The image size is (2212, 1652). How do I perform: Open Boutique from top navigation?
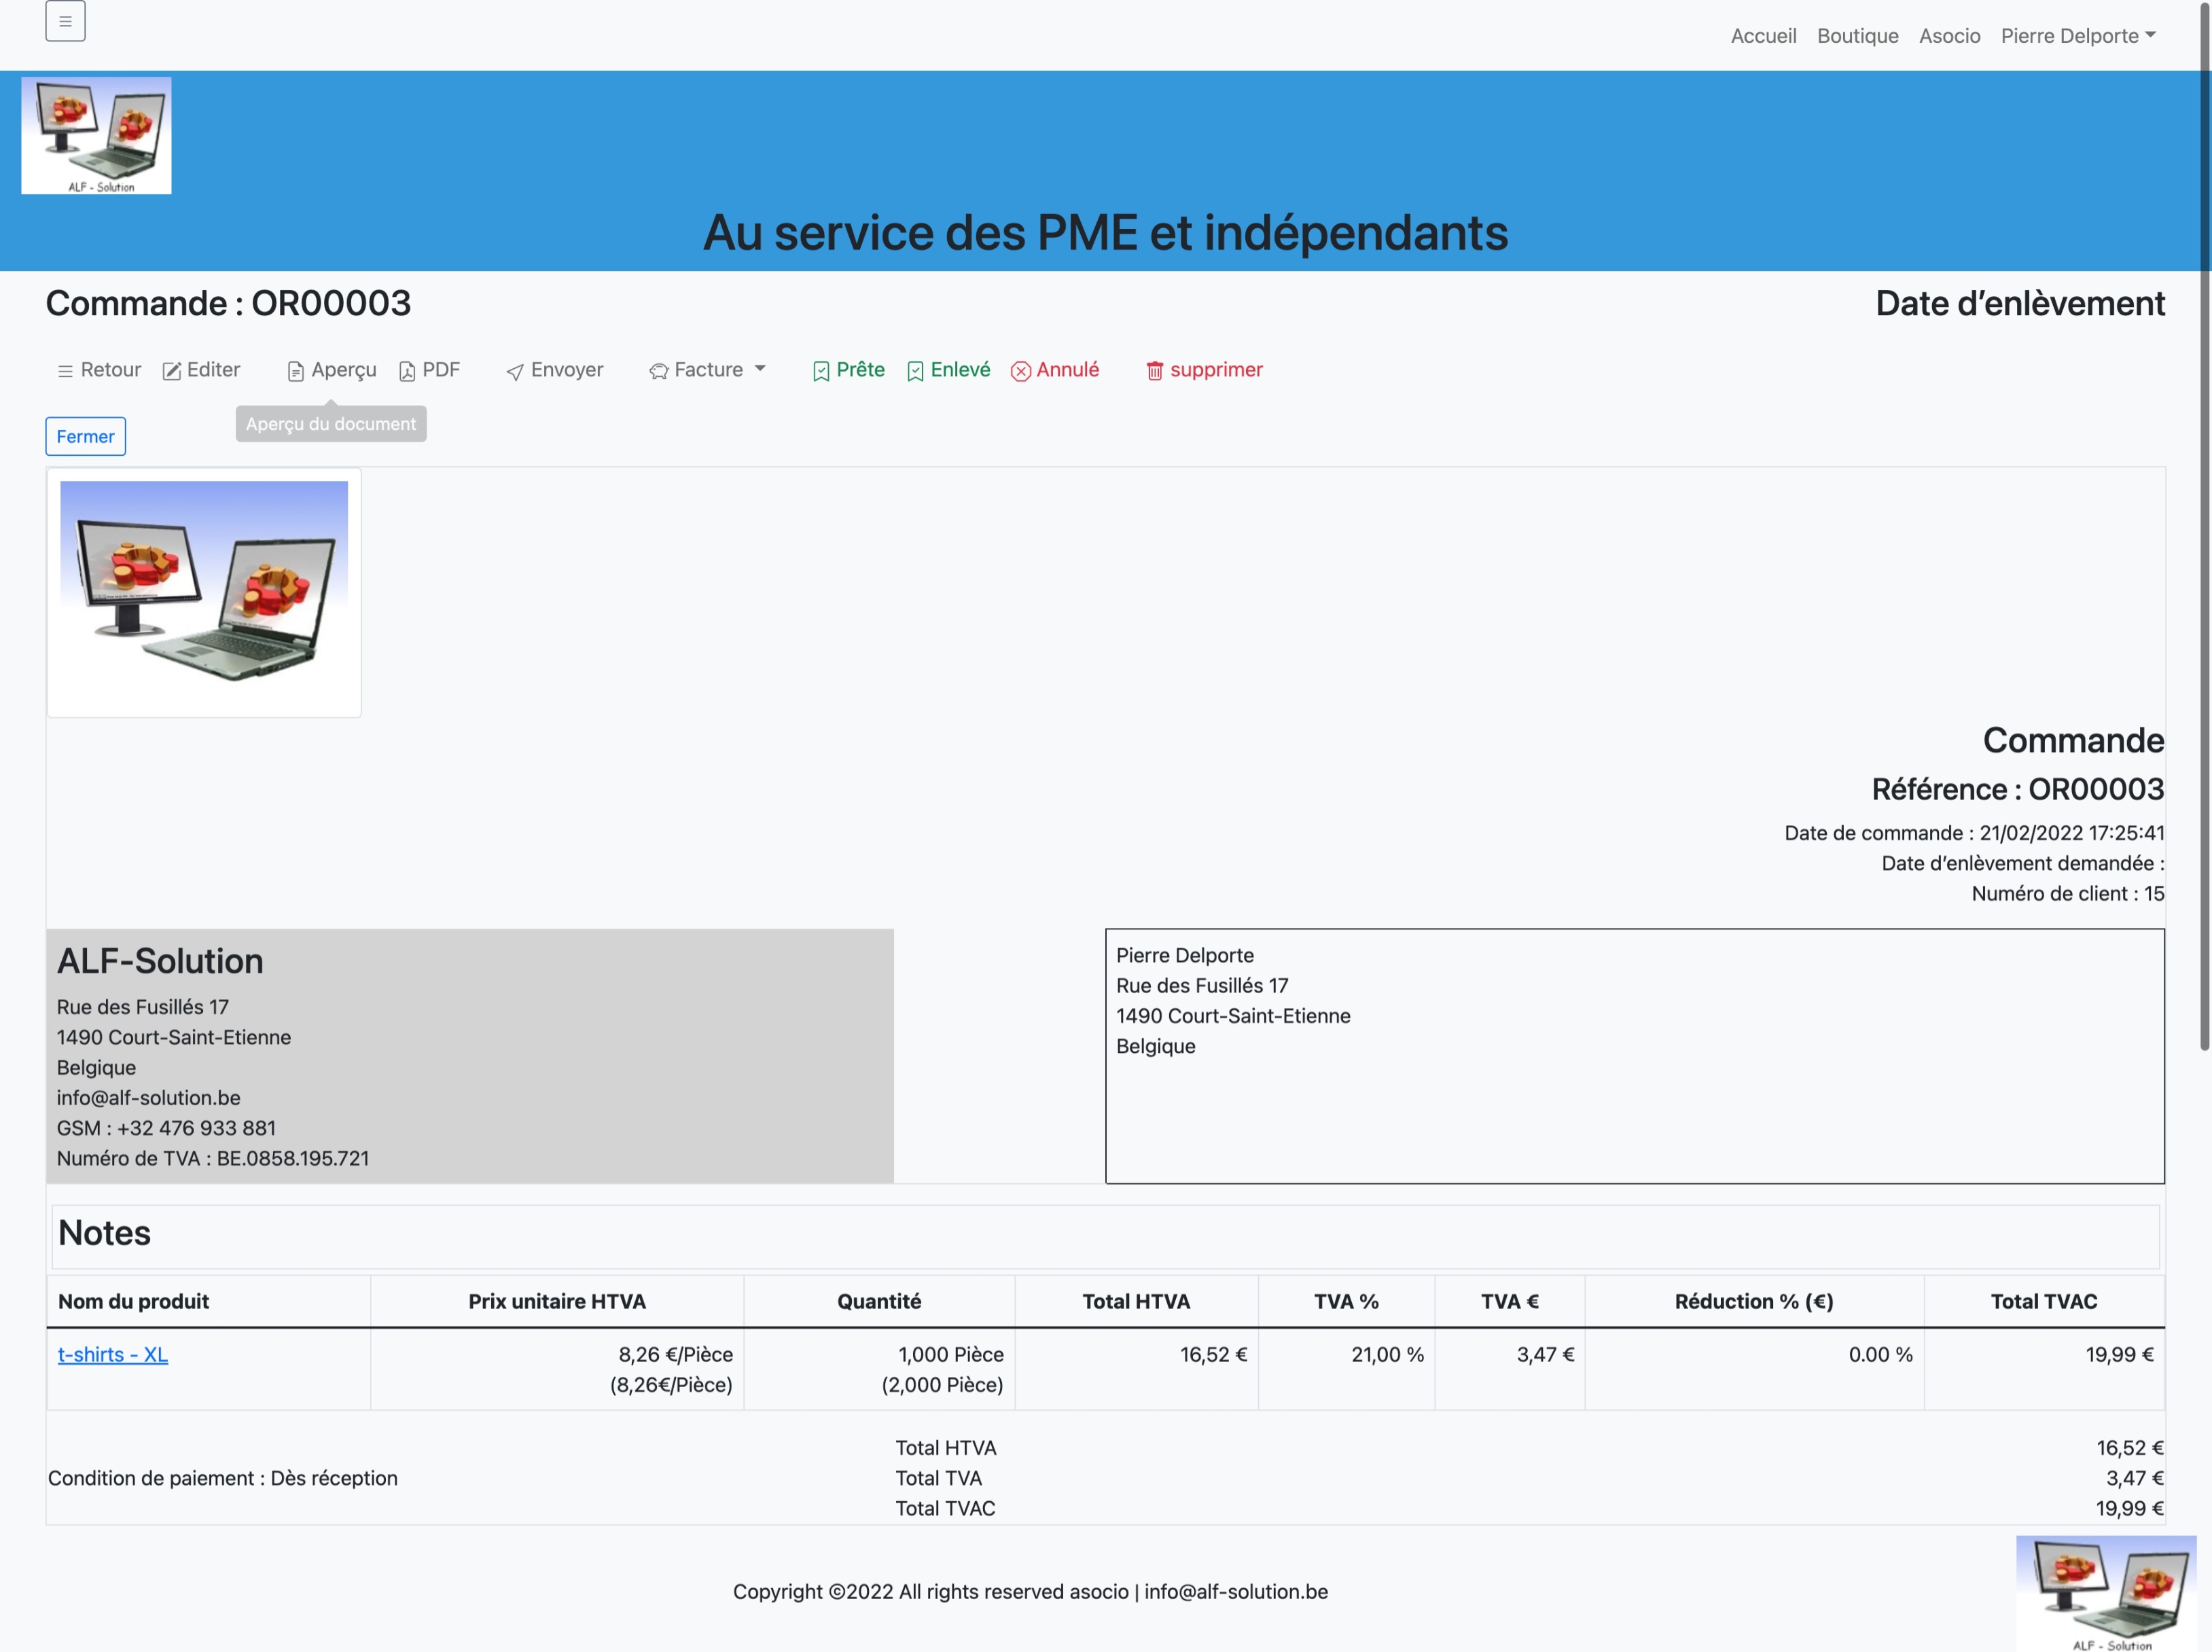pos(1857,36)
